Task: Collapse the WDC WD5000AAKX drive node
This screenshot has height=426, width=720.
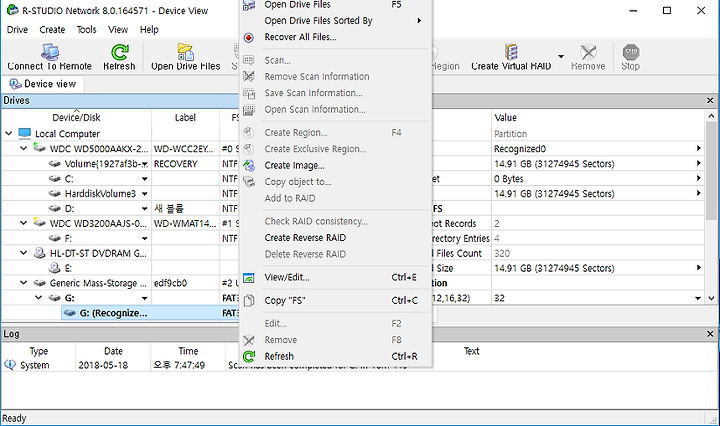Action: pyautogui.click(x=24, y=148)
